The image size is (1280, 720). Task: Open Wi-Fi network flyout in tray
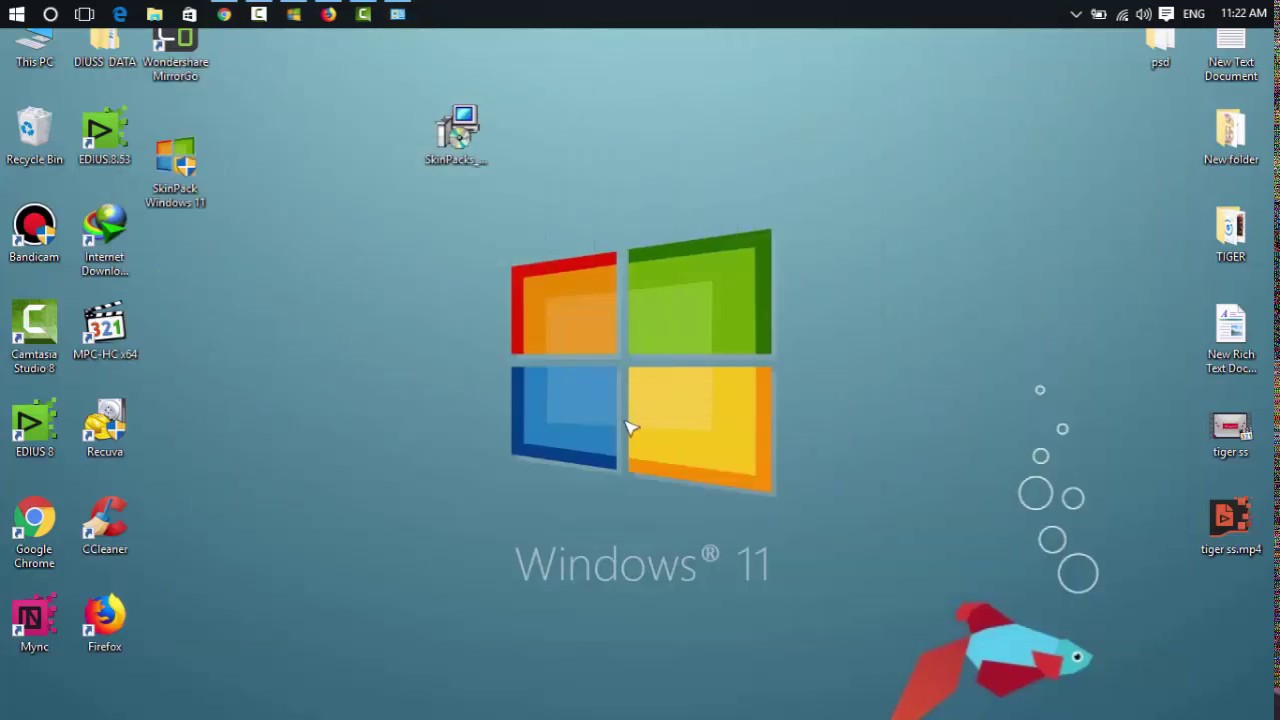(x=1122, y=14)
